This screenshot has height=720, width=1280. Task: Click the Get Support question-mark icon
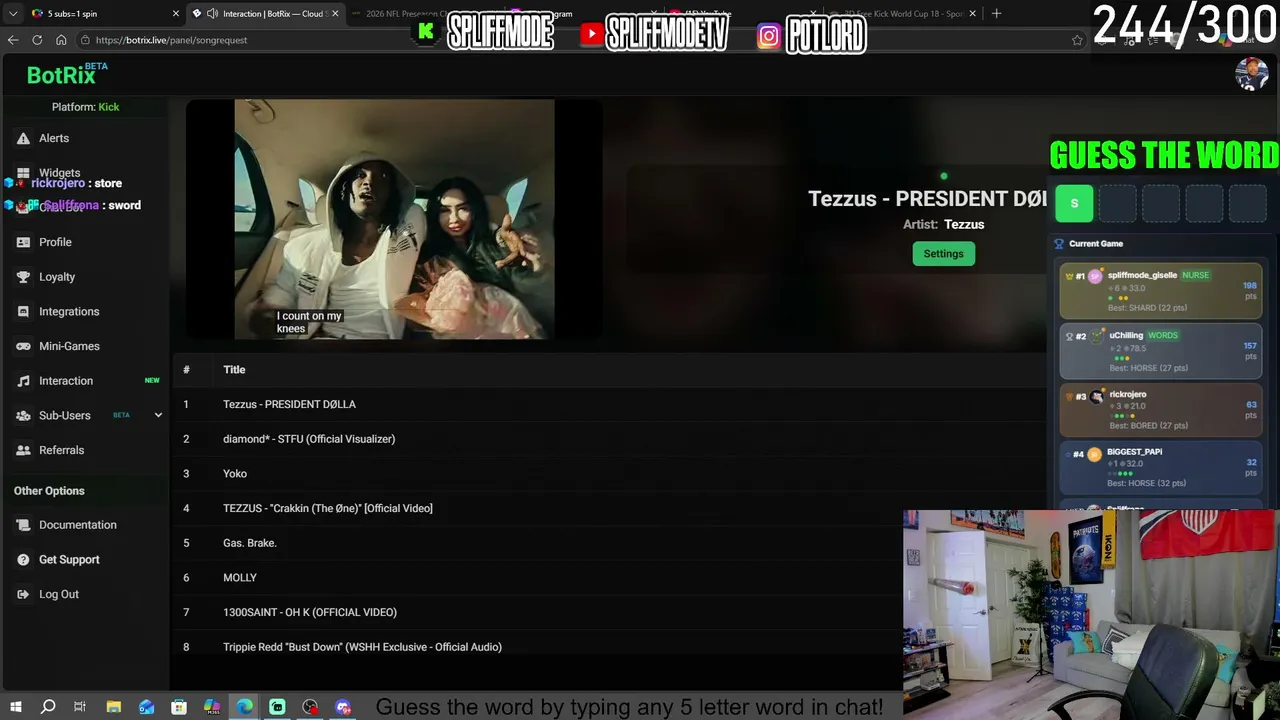(23, 560)
